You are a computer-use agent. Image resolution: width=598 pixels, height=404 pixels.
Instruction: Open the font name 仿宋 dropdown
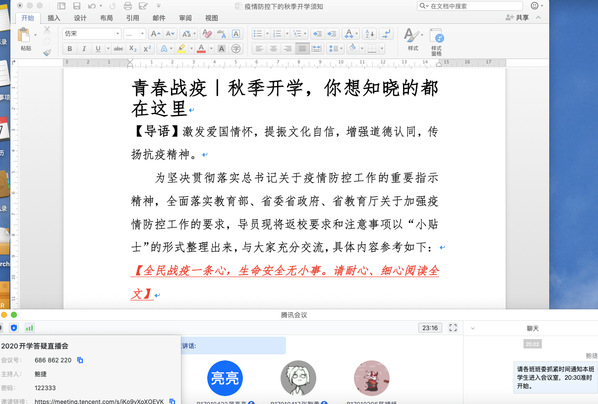92,34
